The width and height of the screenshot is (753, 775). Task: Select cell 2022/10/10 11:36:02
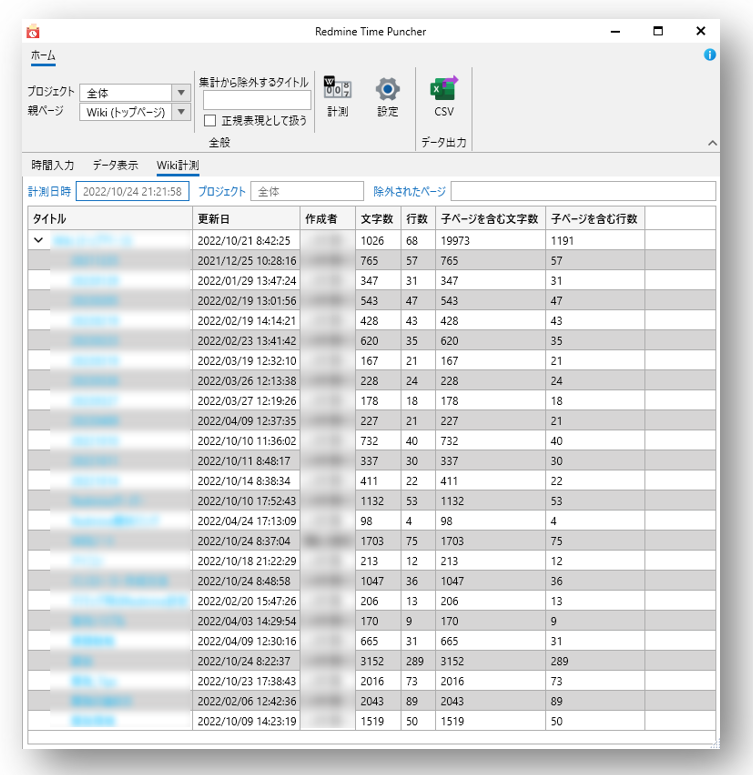(x=246, y=441)
